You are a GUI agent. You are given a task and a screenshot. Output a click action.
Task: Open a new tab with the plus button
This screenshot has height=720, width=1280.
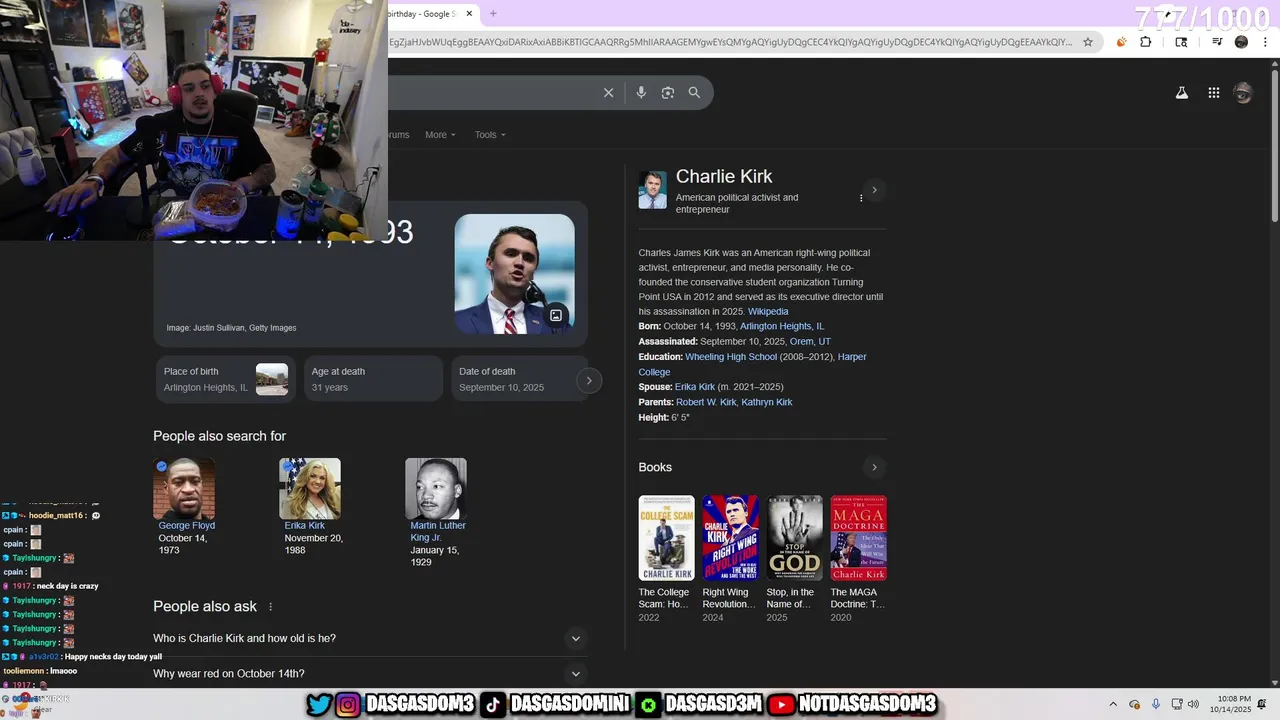coord(493,14)
